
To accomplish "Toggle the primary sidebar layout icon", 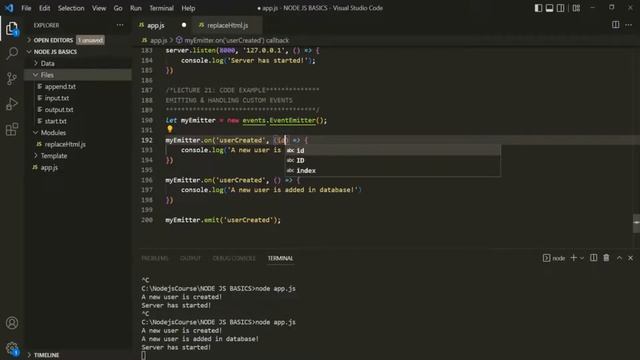I will pos(538,8).
